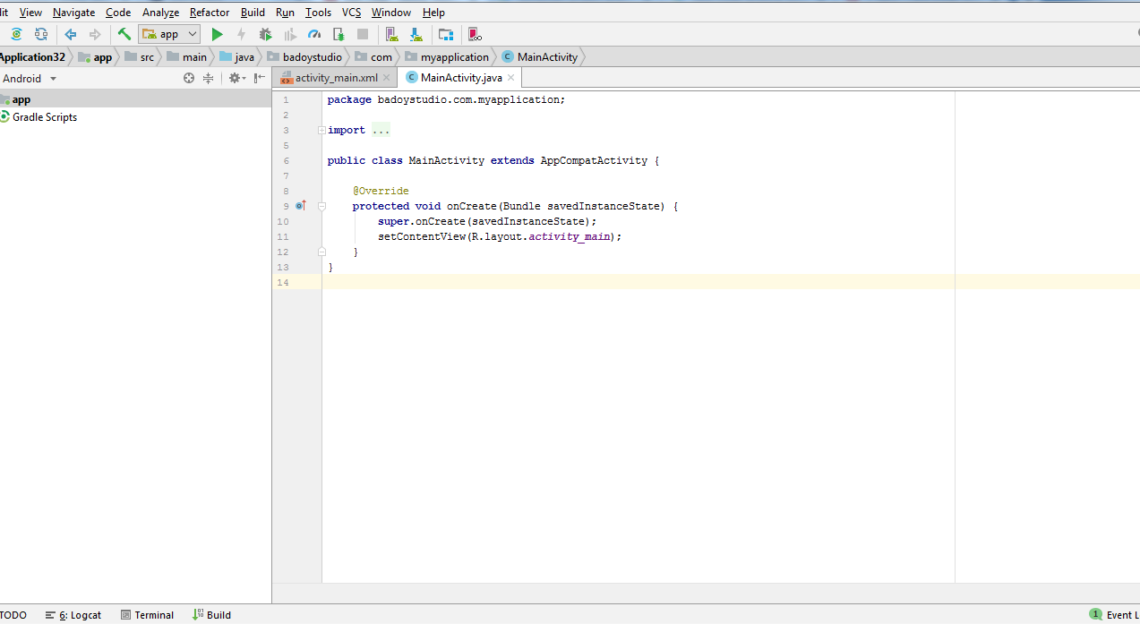Screen dimensions: 1140x624
Task: Hide the Project tool window panel
Action: [x=259, y=78]
